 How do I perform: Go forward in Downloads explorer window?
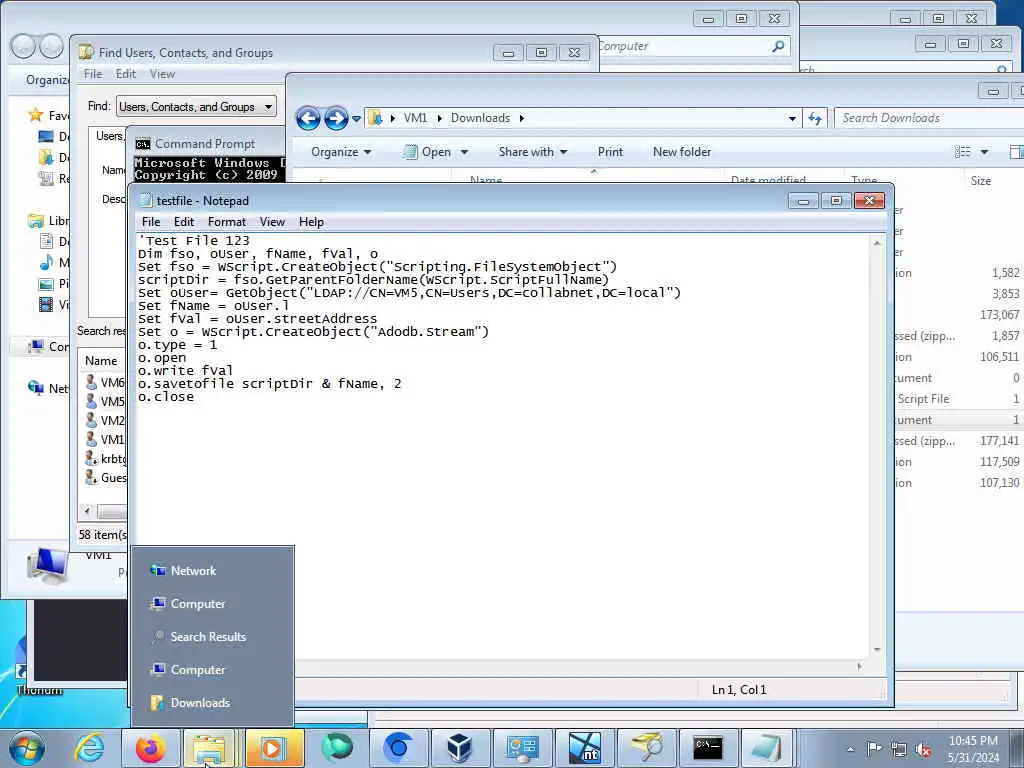336,118
